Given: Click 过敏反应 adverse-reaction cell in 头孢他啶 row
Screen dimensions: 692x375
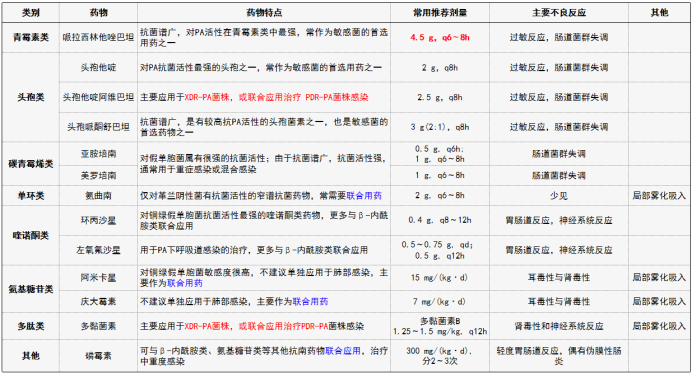Looking at the screenshot, I should click(x=559, y=68).
